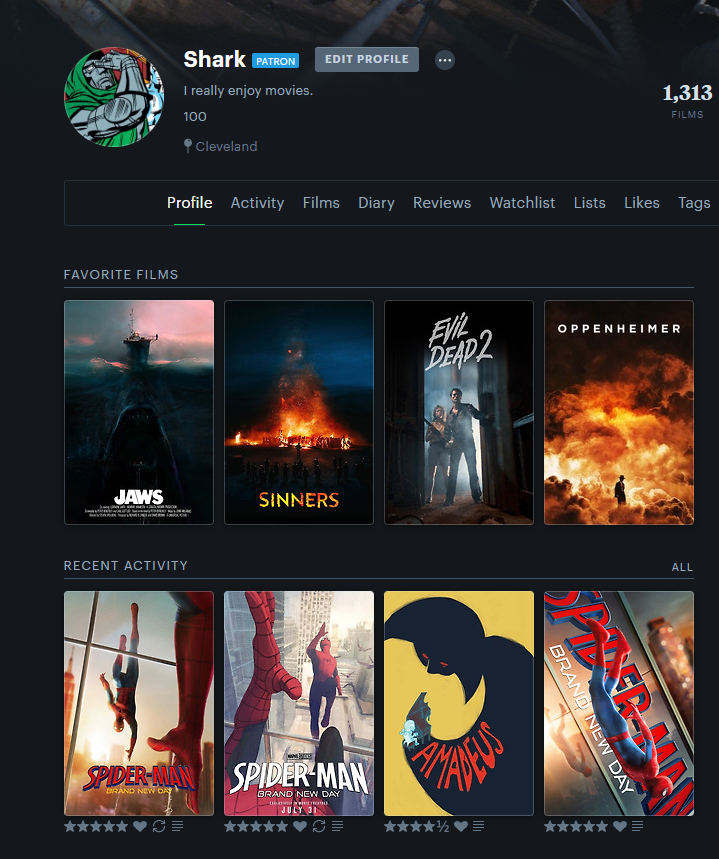This screenshot has width=719, height=859.
Task: Open the Likes tab
Action: (642, 203)
